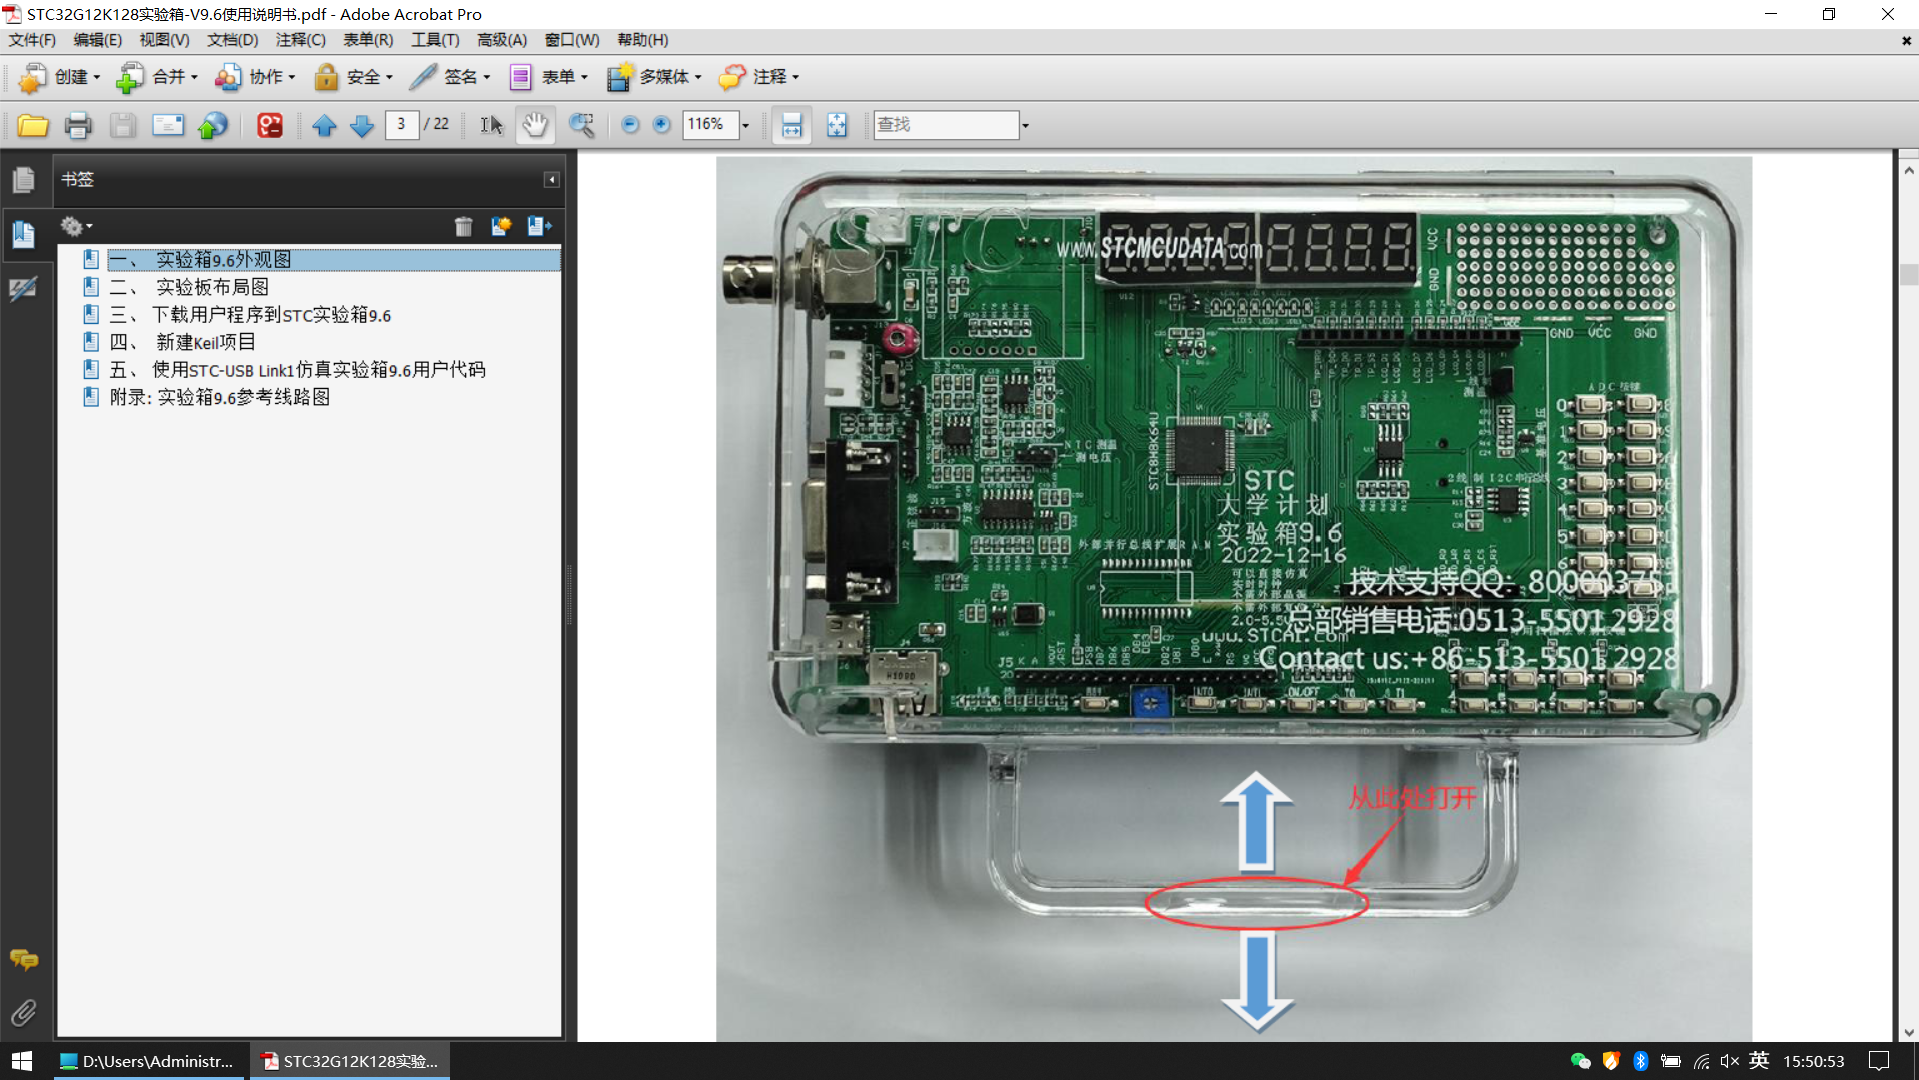1919x1080 pixels.
Task: Click the save disk icon
Action: [x=123, y=125]
